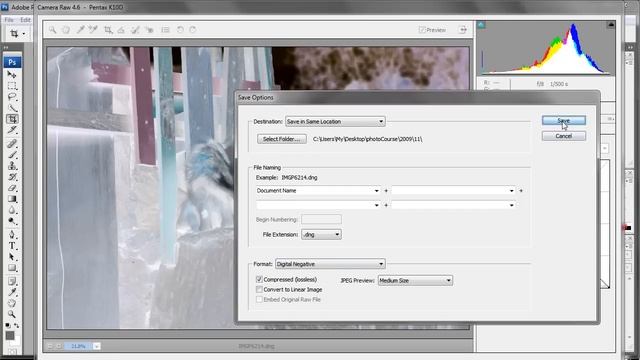640x360 pixels.
Task: Select the Camera Raw Crop tool
Action: pos(108,30)
